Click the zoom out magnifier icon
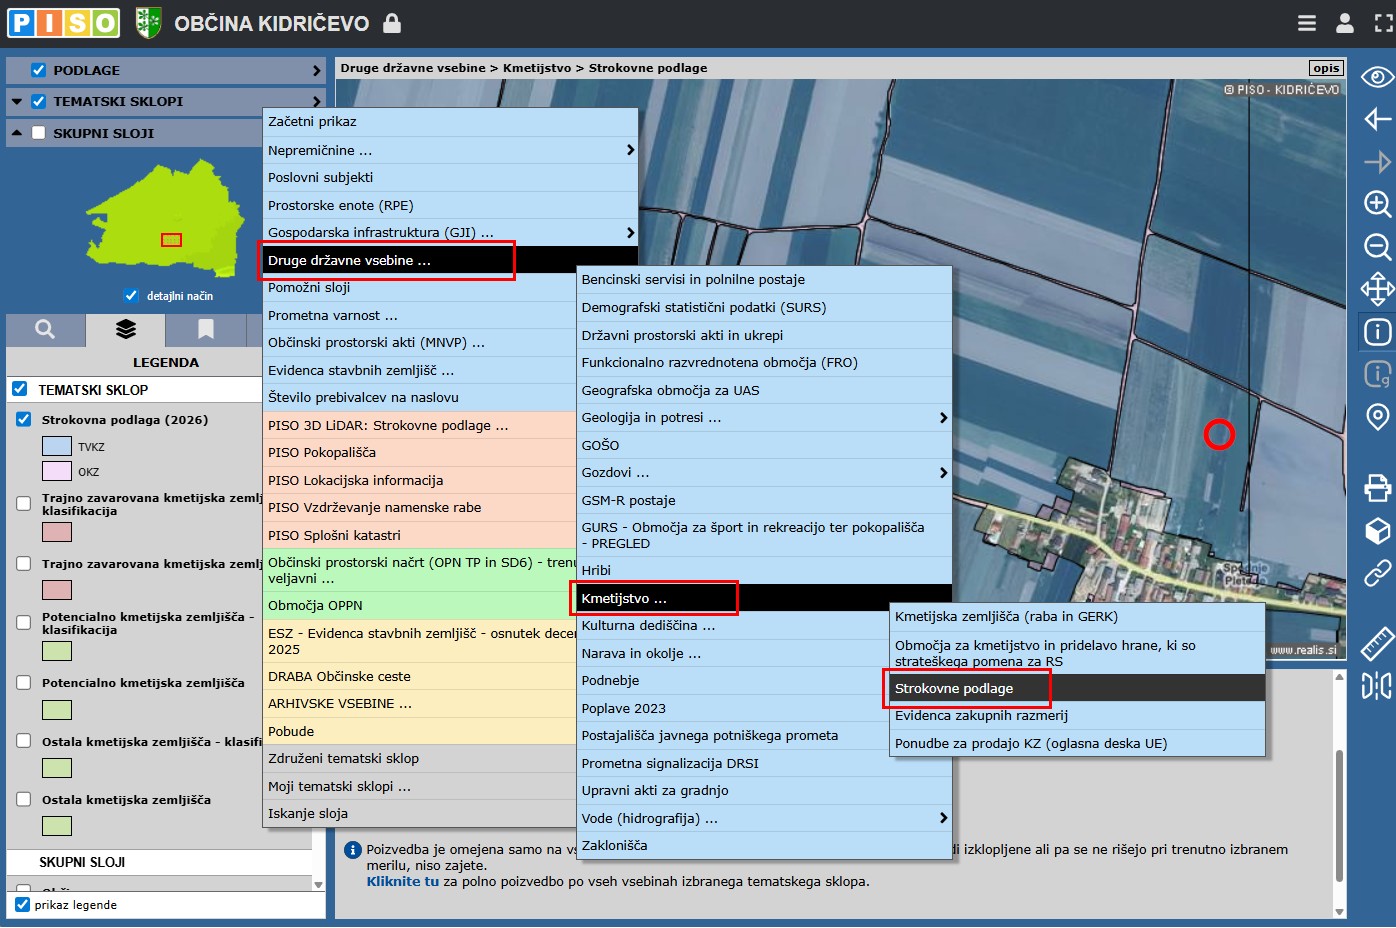Image resolution: width=1396 pixels, height=928 pixels. click(x=1377, y=247)
